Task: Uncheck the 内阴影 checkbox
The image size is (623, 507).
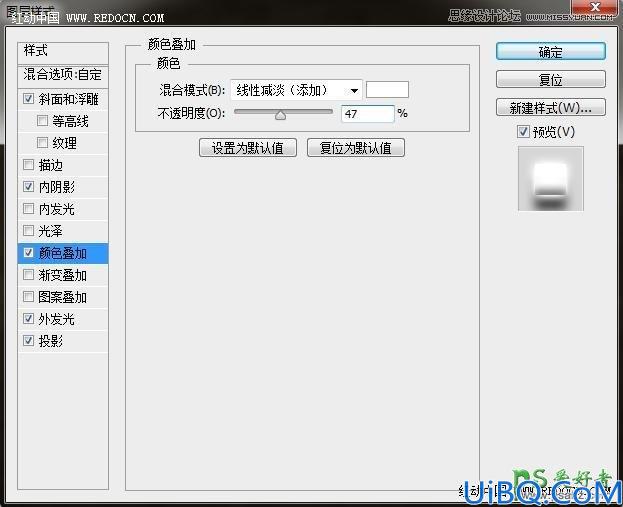Action: (x=28, y=186)
